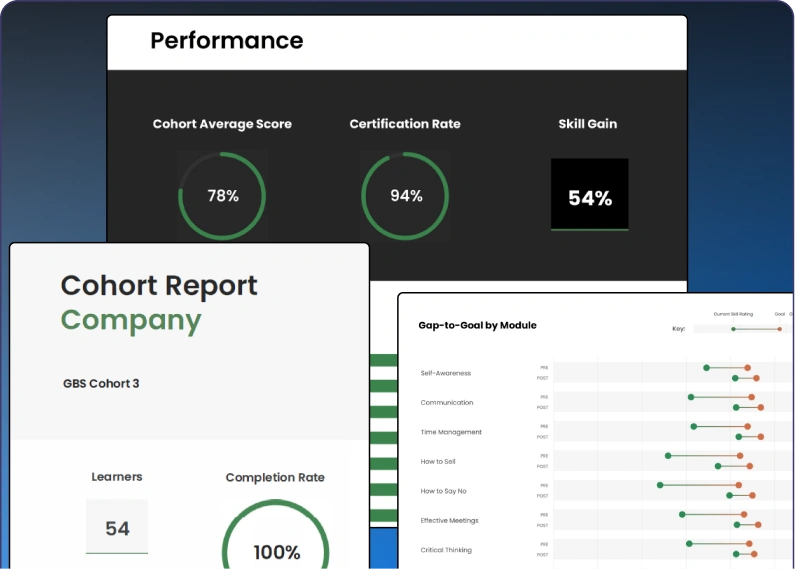Click the POST label in Communication row
Image resolution: width=795 pixels, height=569 pixels.
(543, 408)
